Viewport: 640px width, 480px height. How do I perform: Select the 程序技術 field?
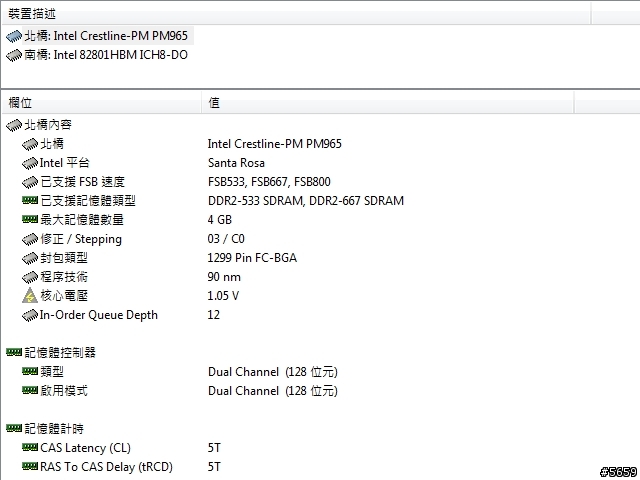click(x=64, y=277)
